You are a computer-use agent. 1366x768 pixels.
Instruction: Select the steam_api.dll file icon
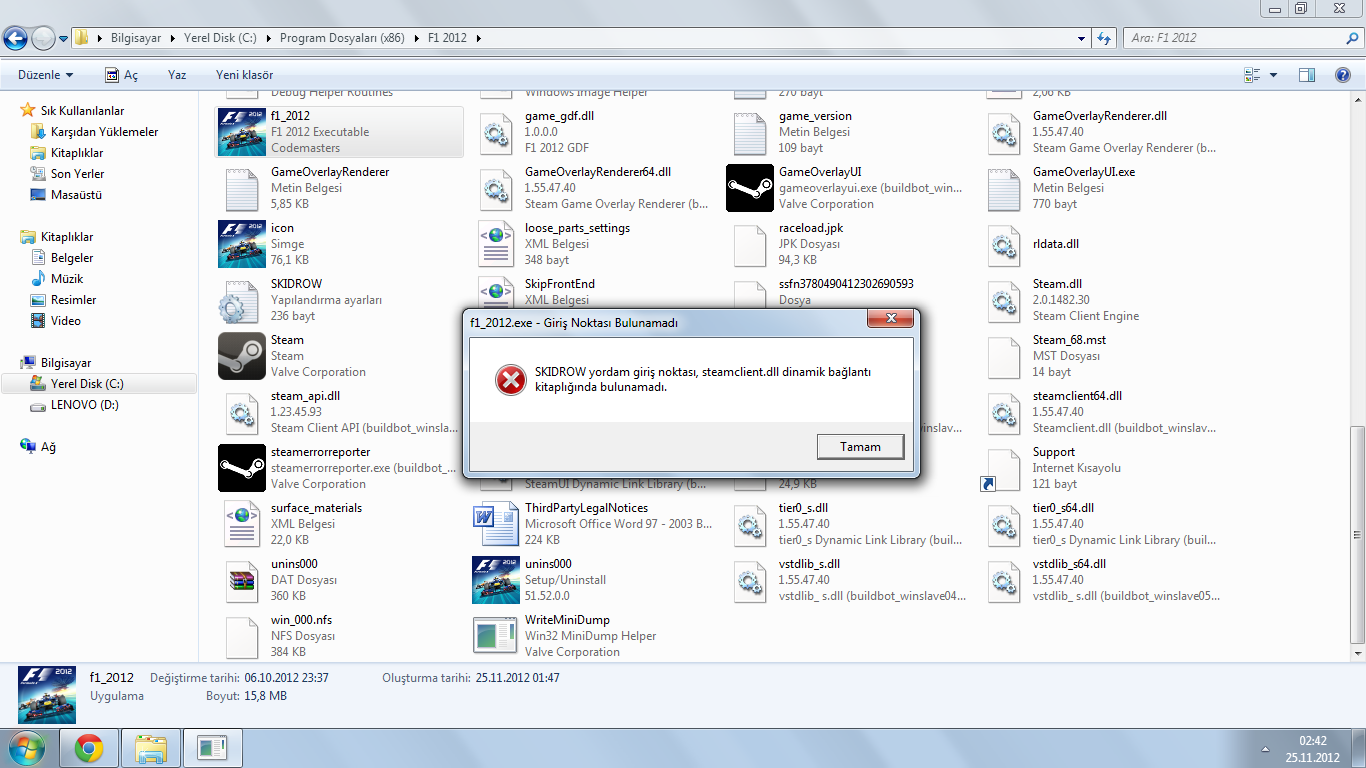tap(241, 412)
